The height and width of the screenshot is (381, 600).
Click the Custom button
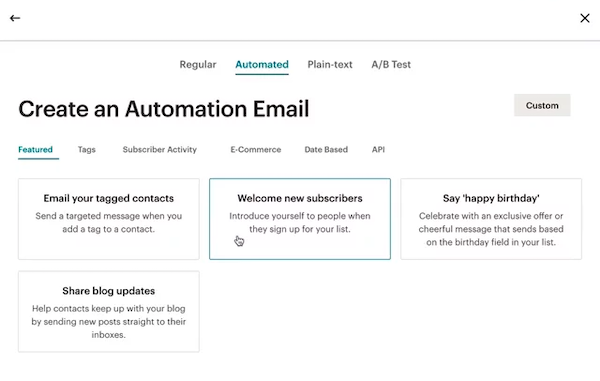(x=542, y=105)
